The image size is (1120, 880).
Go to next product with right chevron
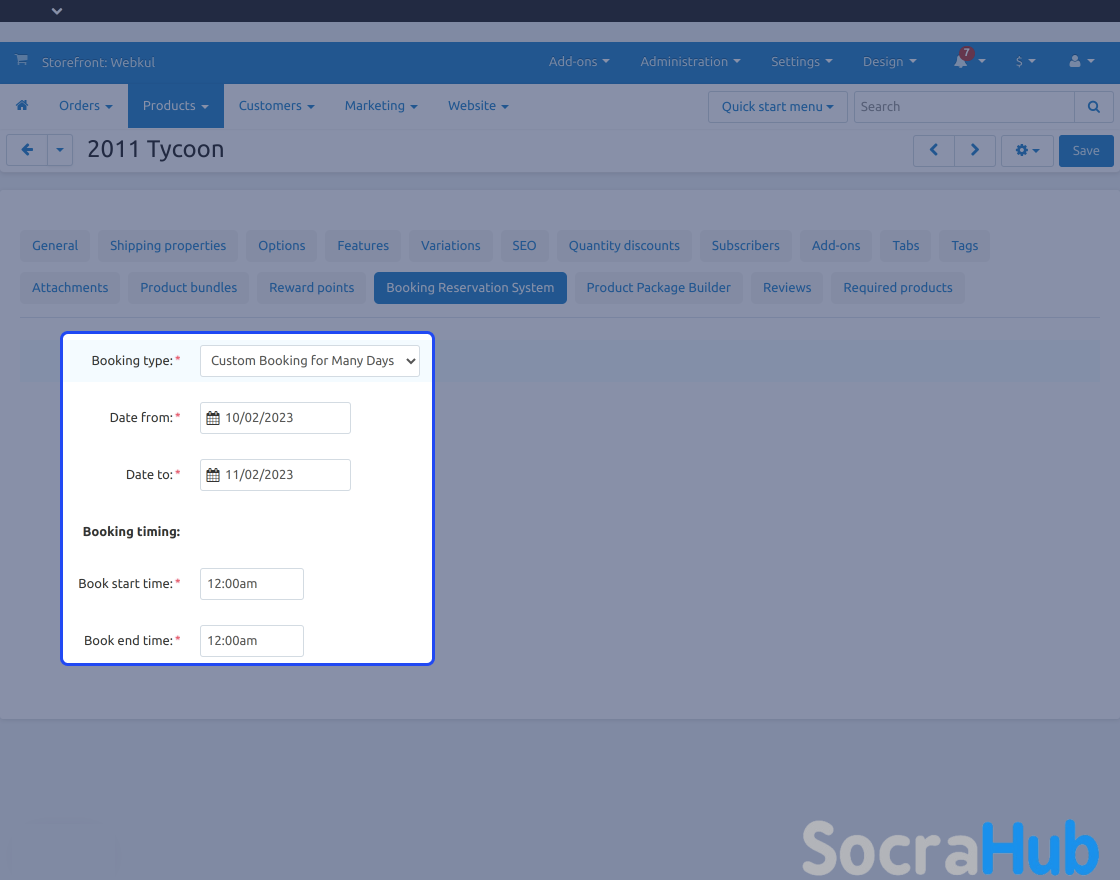click(975, 150)
